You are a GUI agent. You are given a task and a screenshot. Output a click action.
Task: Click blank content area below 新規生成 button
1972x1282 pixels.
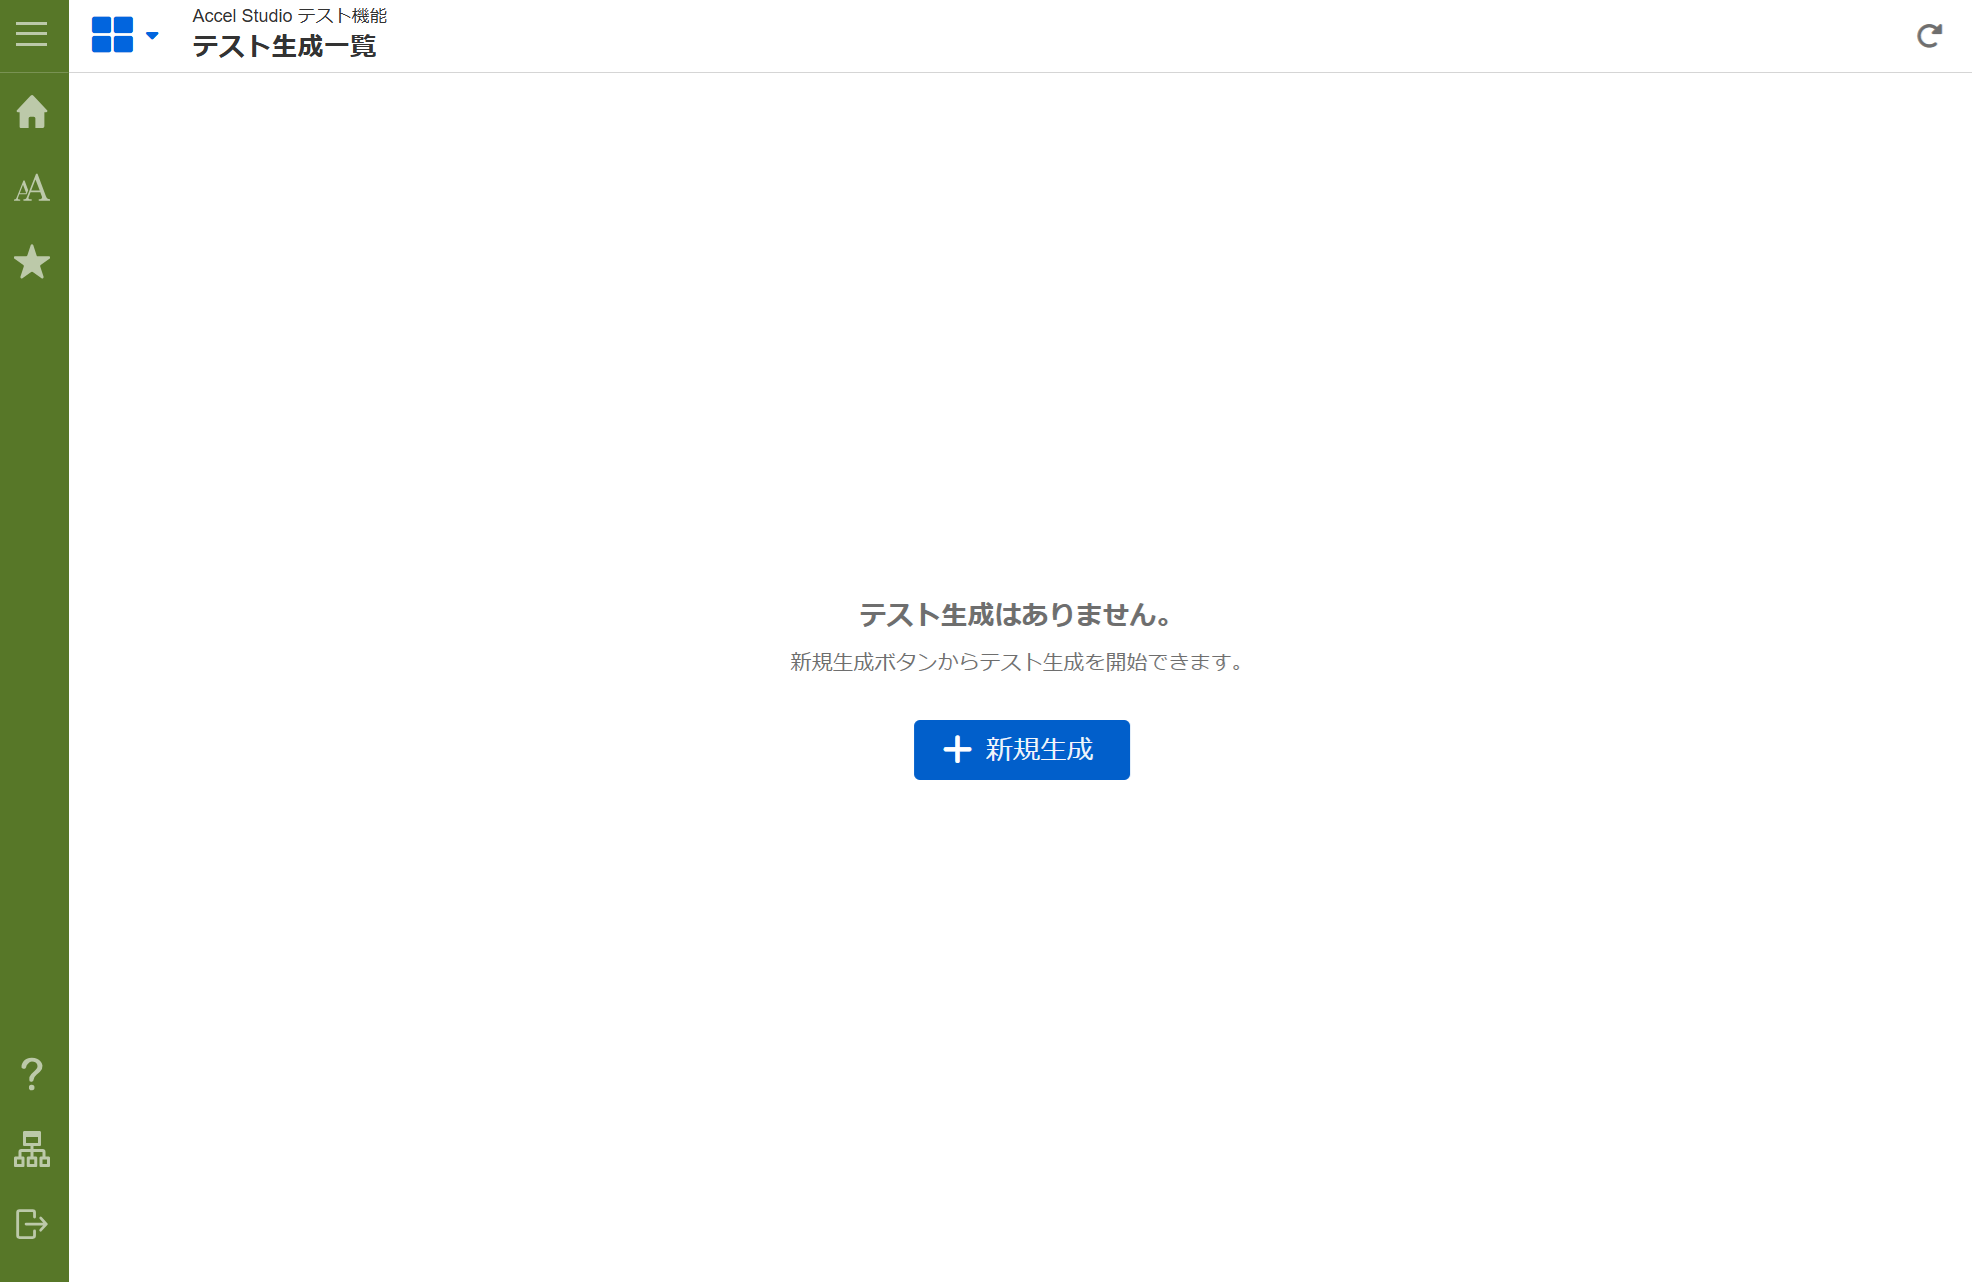point(1016,1000)
